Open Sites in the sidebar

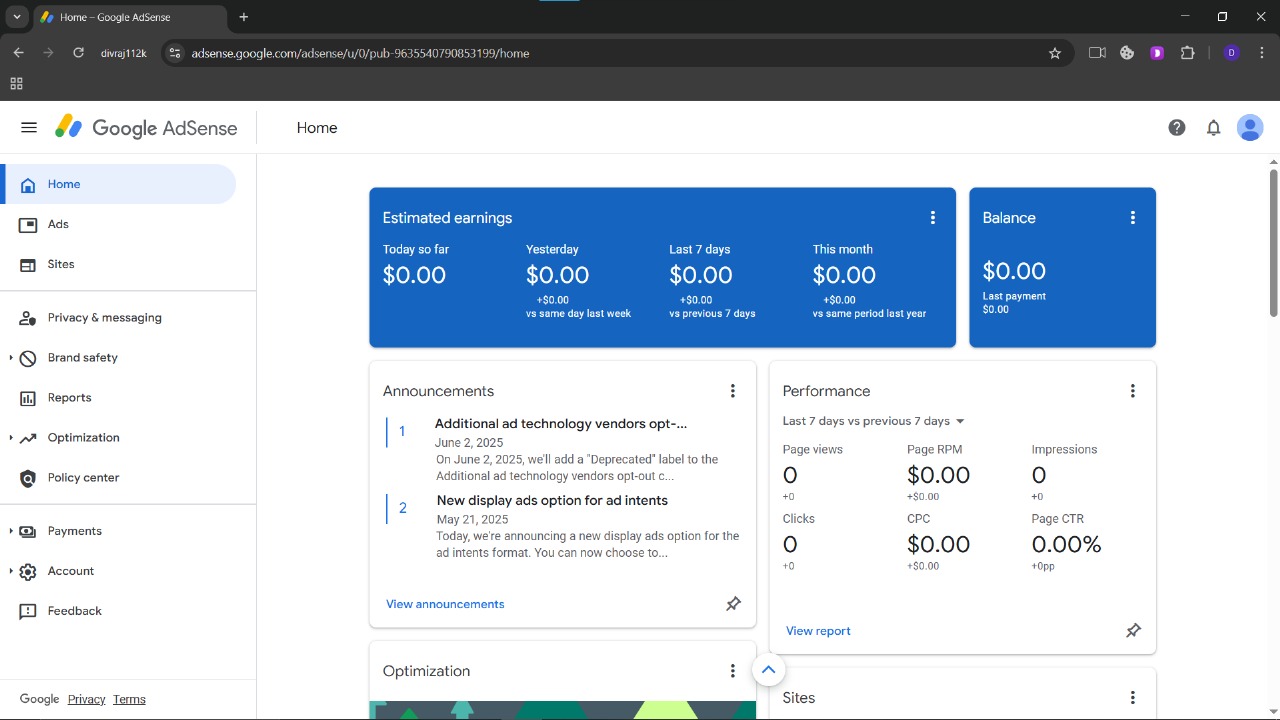[120, 264]
